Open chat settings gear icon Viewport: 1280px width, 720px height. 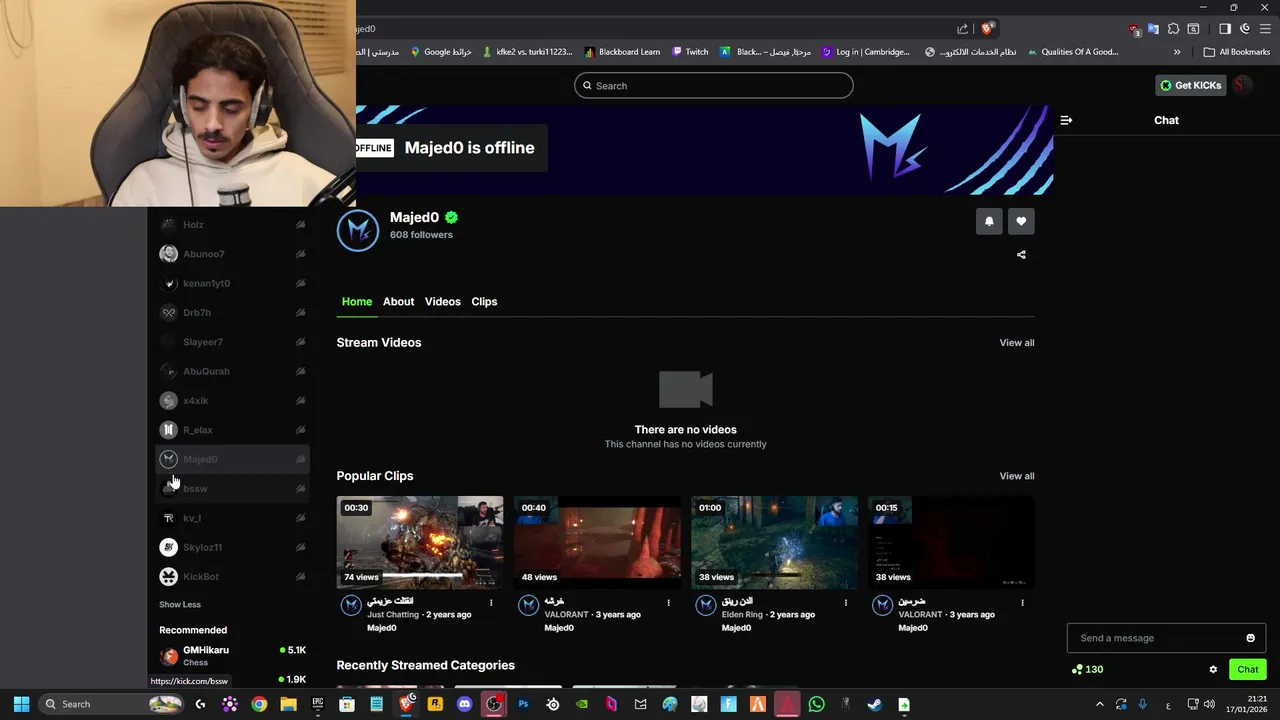click(1213, 670)
